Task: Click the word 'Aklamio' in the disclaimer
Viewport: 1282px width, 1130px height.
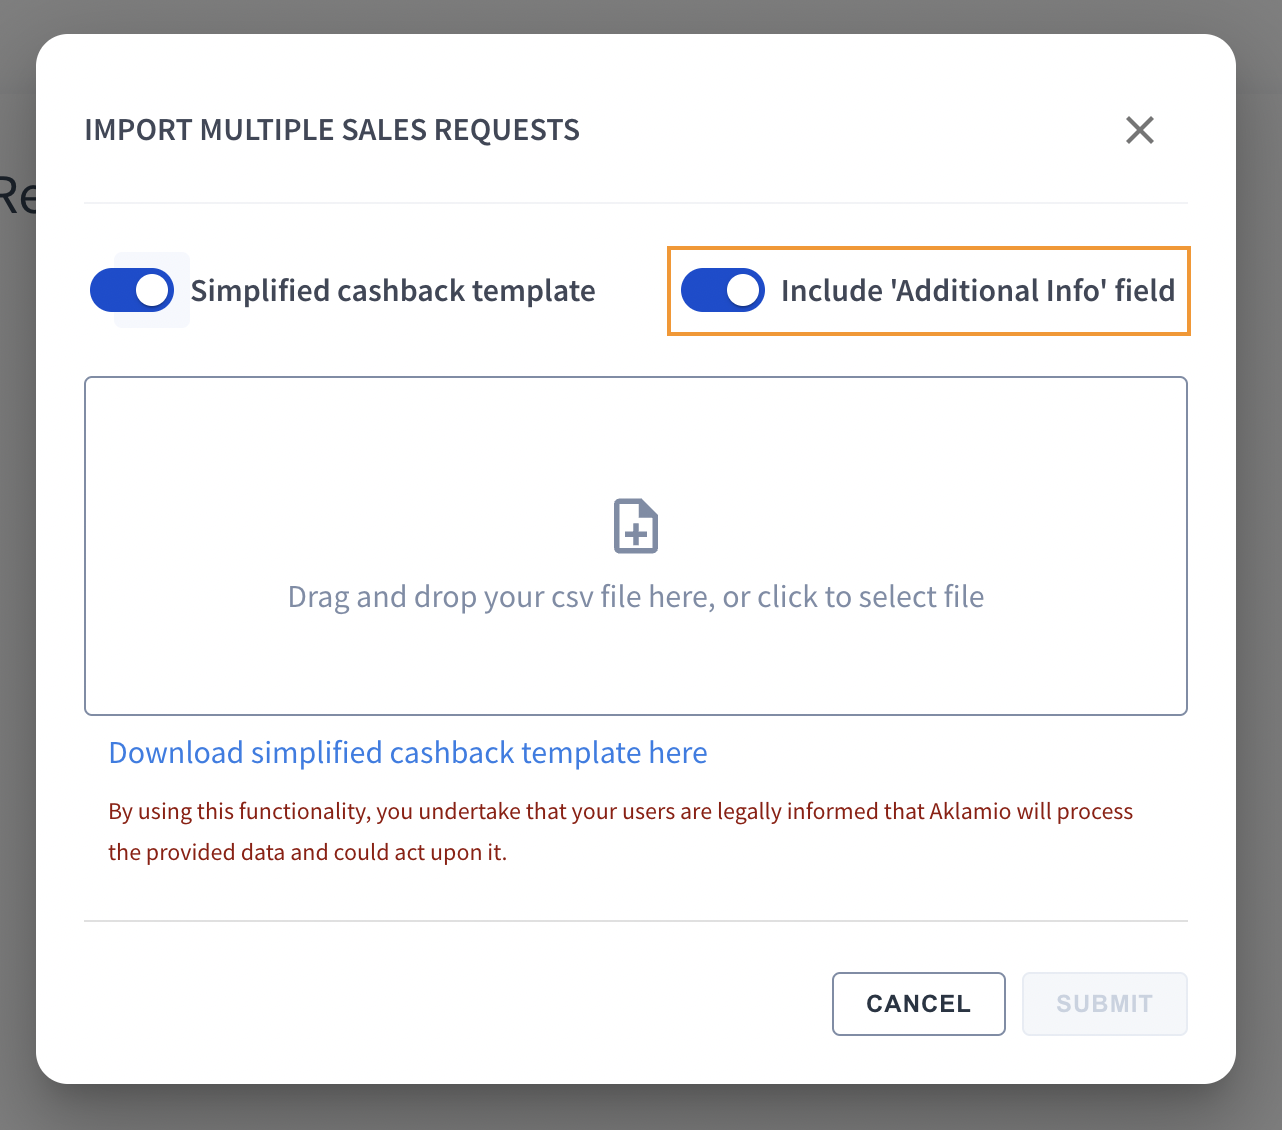Action: [970, 811]
